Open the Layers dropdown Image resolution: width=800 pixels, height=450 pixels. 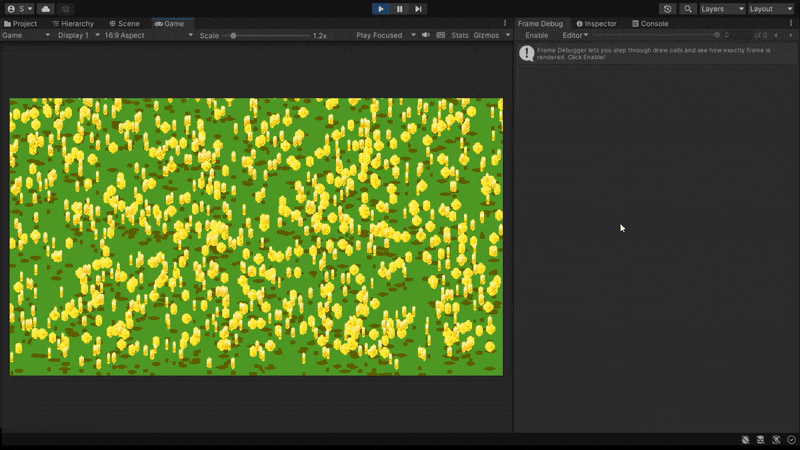pos(722,9)
